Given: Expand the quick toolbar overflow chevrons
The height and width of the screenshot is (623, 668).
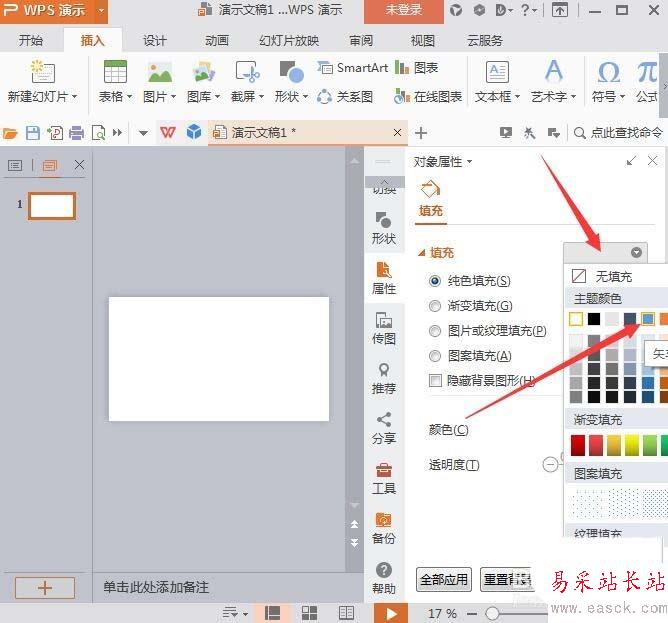Looking at the screenshot, I should tap(118, 133).
